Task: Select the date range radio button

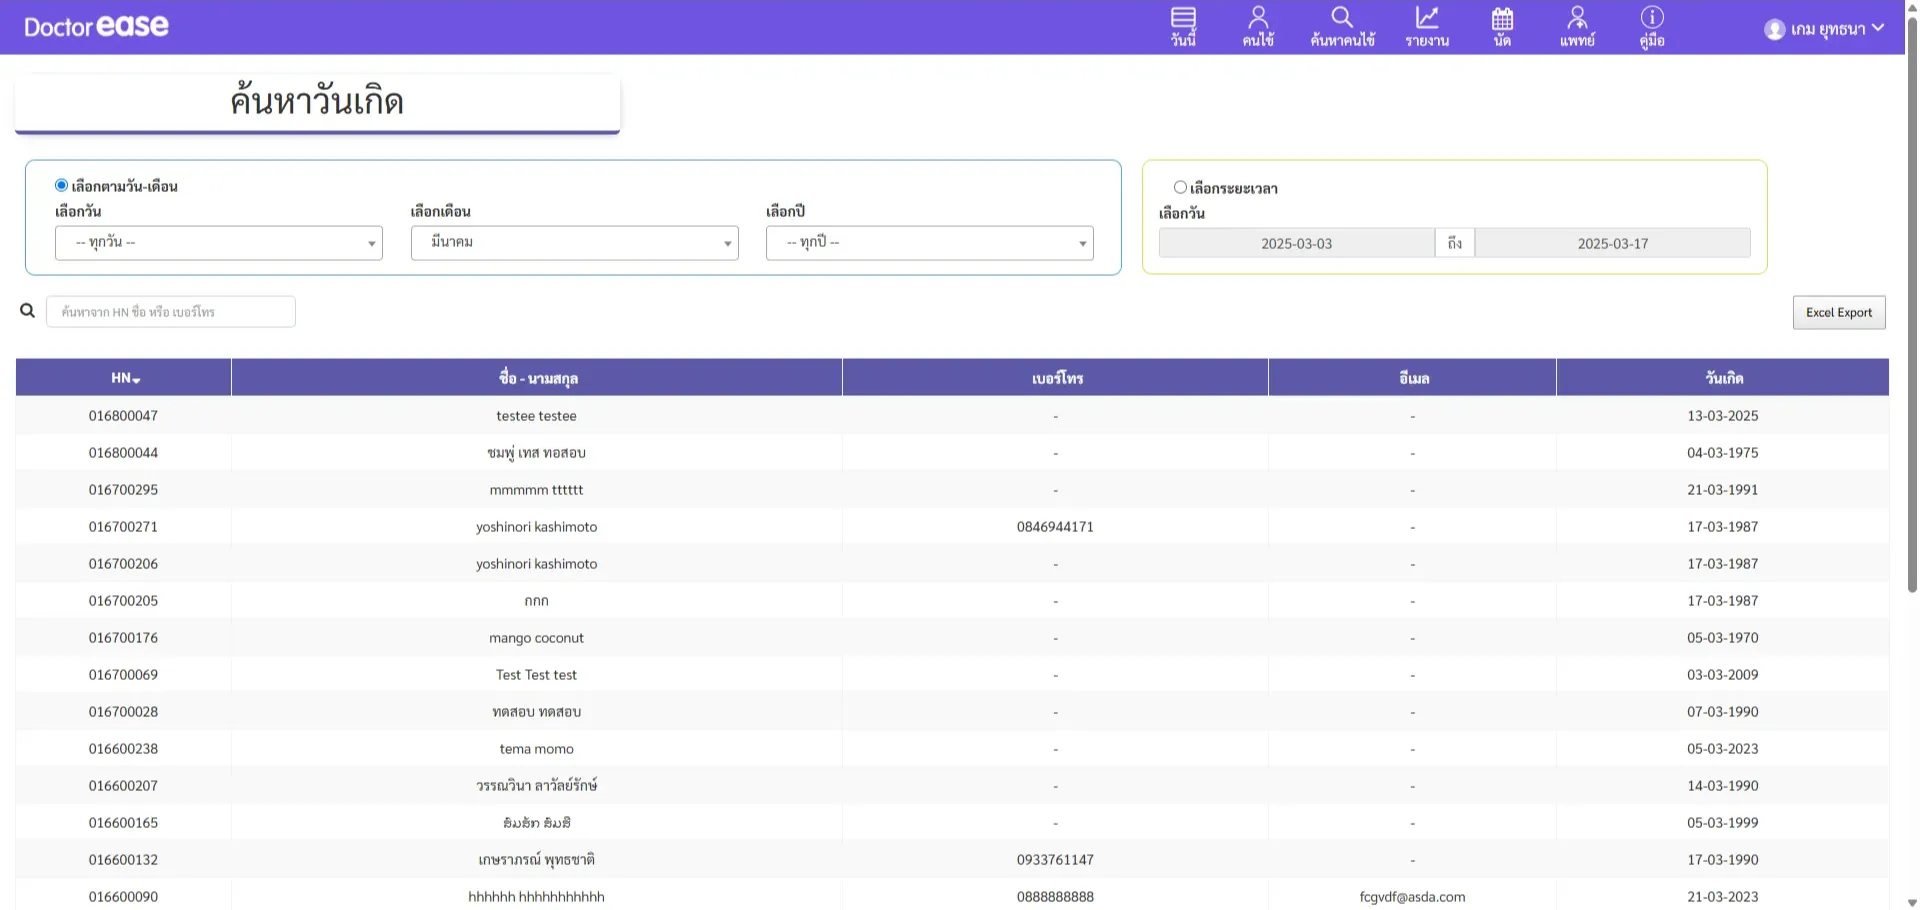Action: click(x=1180, y=187)
